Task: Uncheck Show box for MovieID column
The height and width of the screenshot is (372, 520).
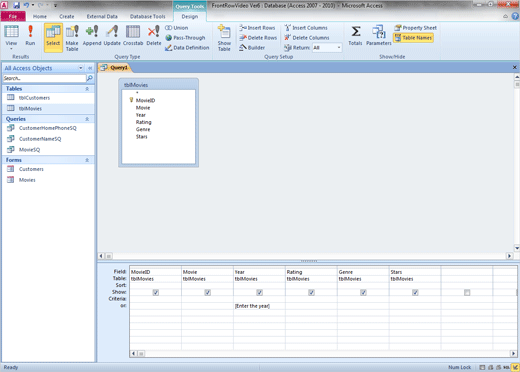Action: [x=156, y=292]
